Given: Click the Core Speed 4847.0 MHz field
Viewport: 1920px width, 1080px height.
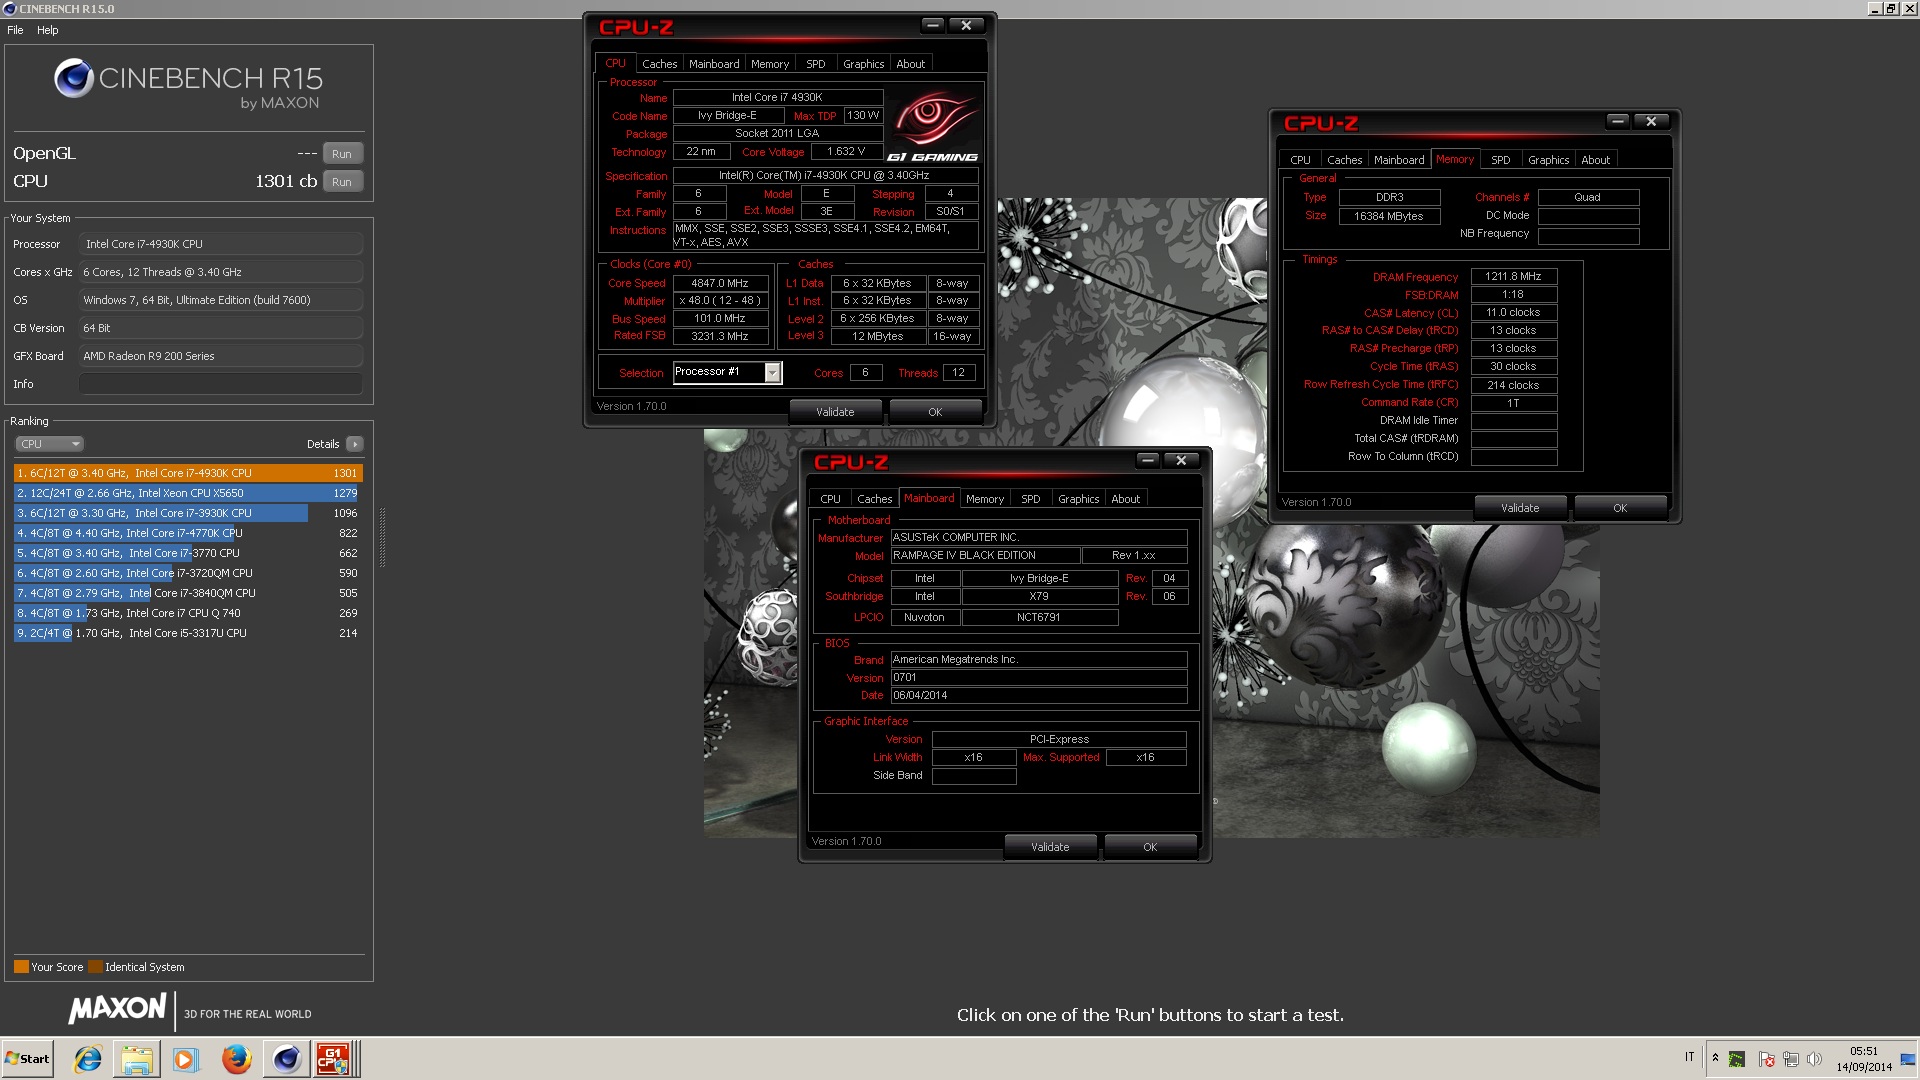Looking at the screenshot, I should [720, 283].
